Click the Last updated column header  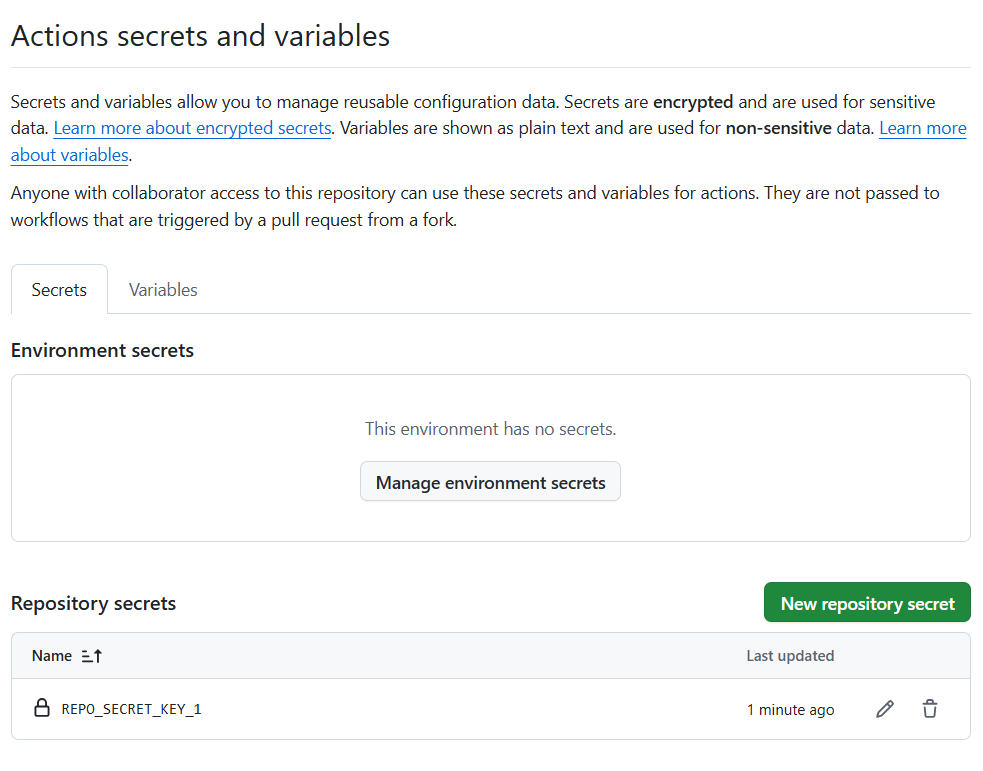[x=790, y=656]
